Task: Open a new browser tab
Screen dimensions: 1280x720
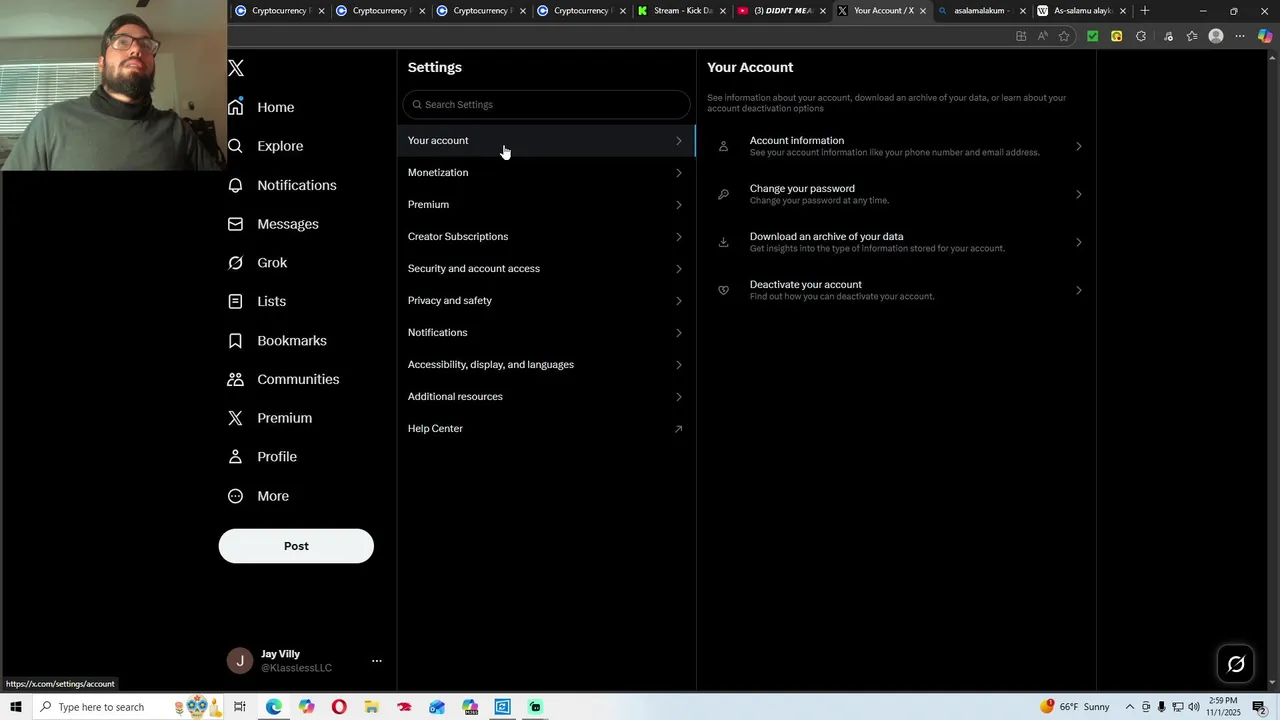Action: click(x=1145, y=11)
